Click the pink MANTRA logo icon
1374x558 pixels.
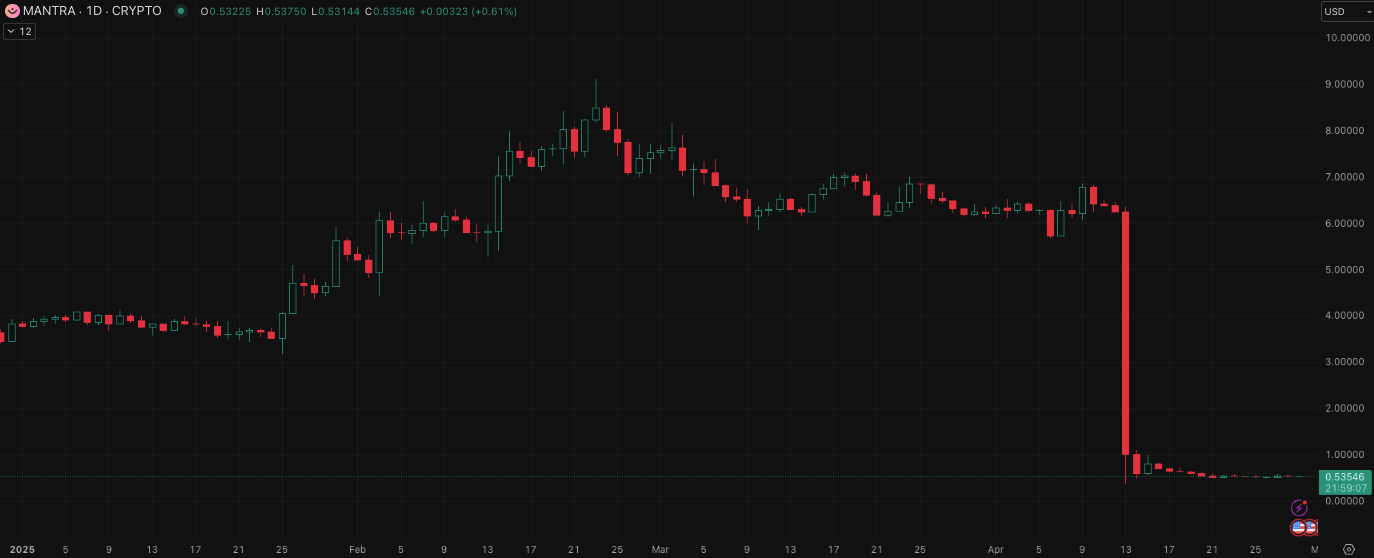click(12, 11)
